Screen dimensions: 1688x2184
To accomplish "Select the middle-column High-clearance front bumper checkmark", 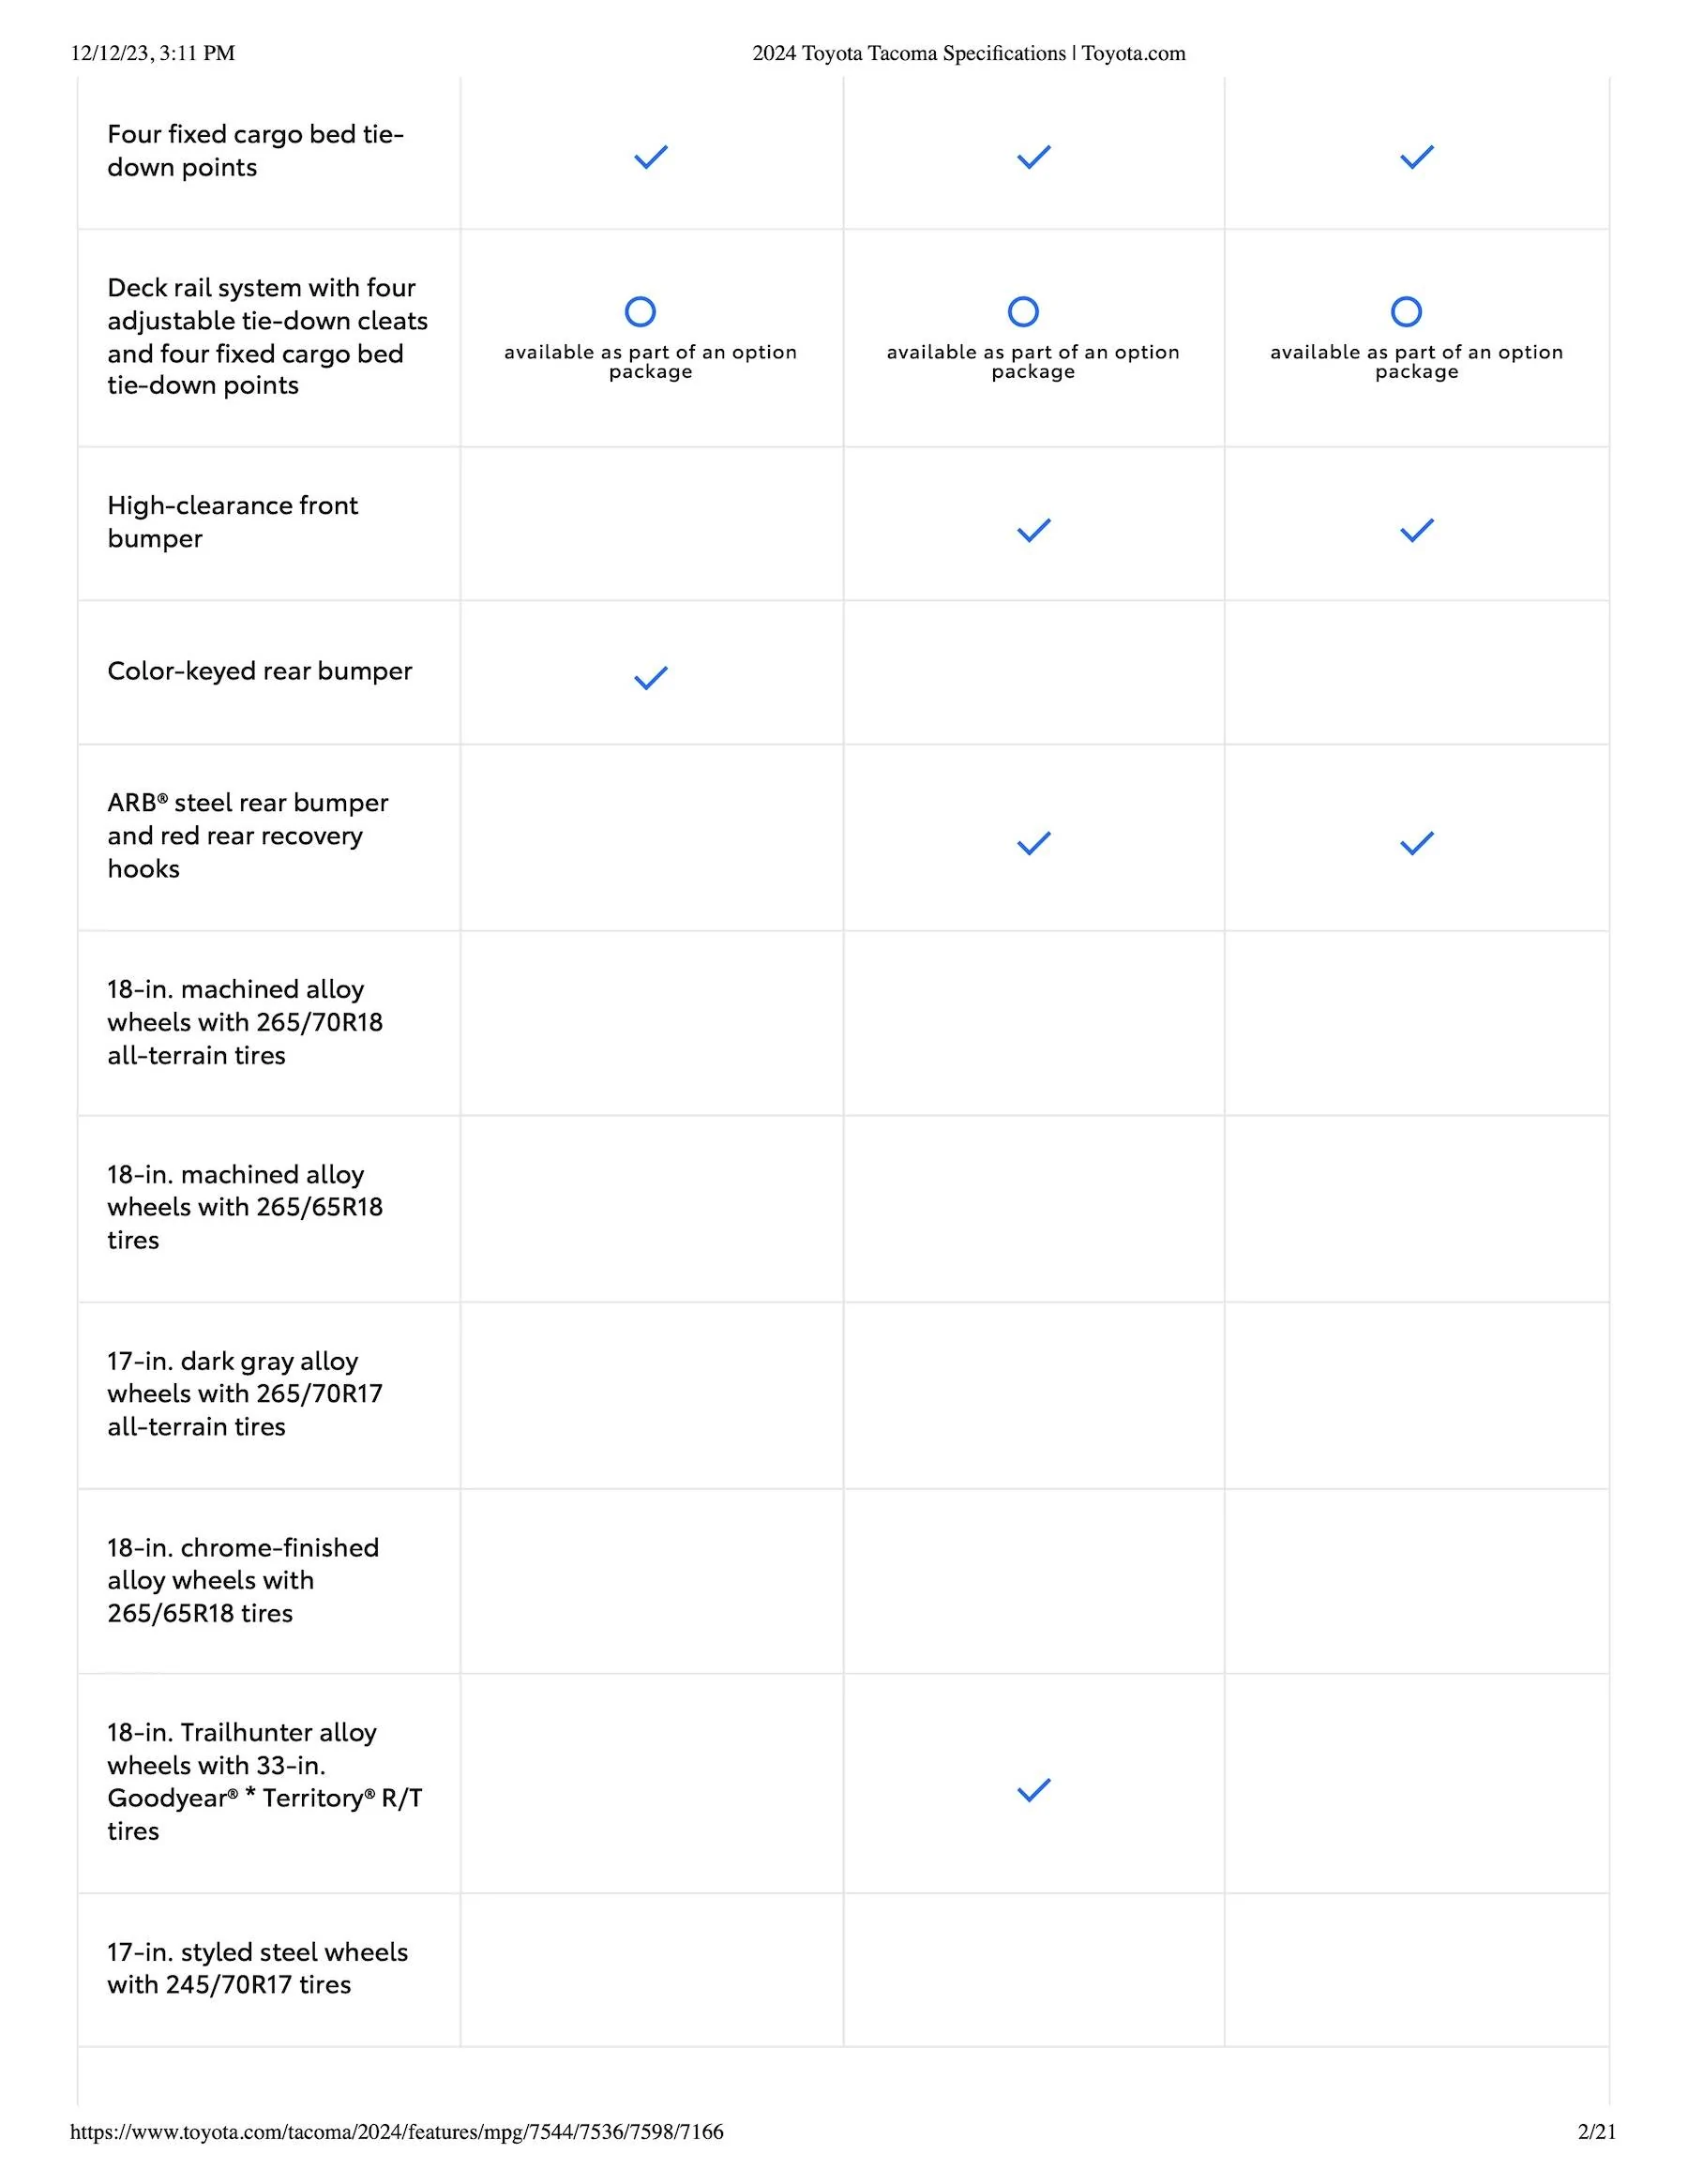I will tap(1033, 530).
